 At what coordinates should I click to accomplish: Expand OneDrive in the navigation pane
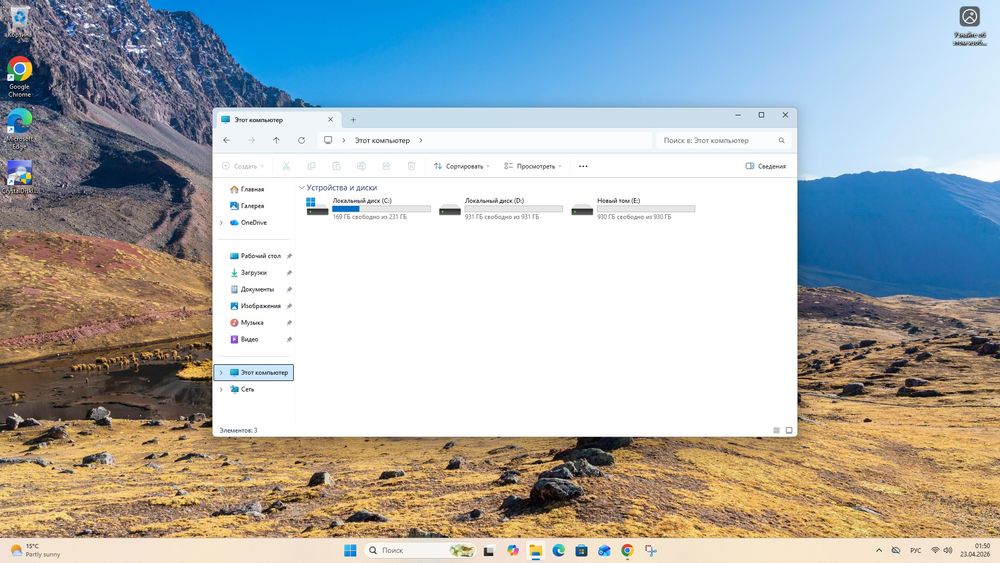pyautogui.click(x=221, y=223)
